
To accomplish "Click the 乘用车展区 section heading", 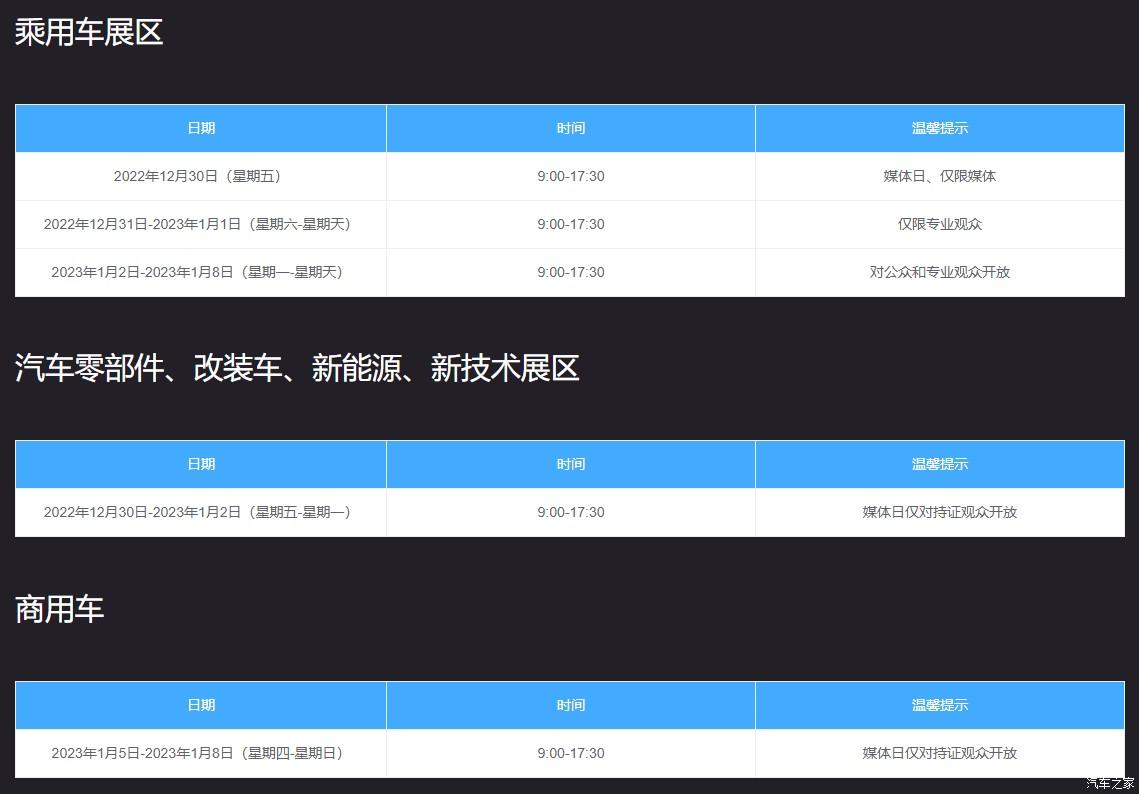I will (x=89, y=33).
